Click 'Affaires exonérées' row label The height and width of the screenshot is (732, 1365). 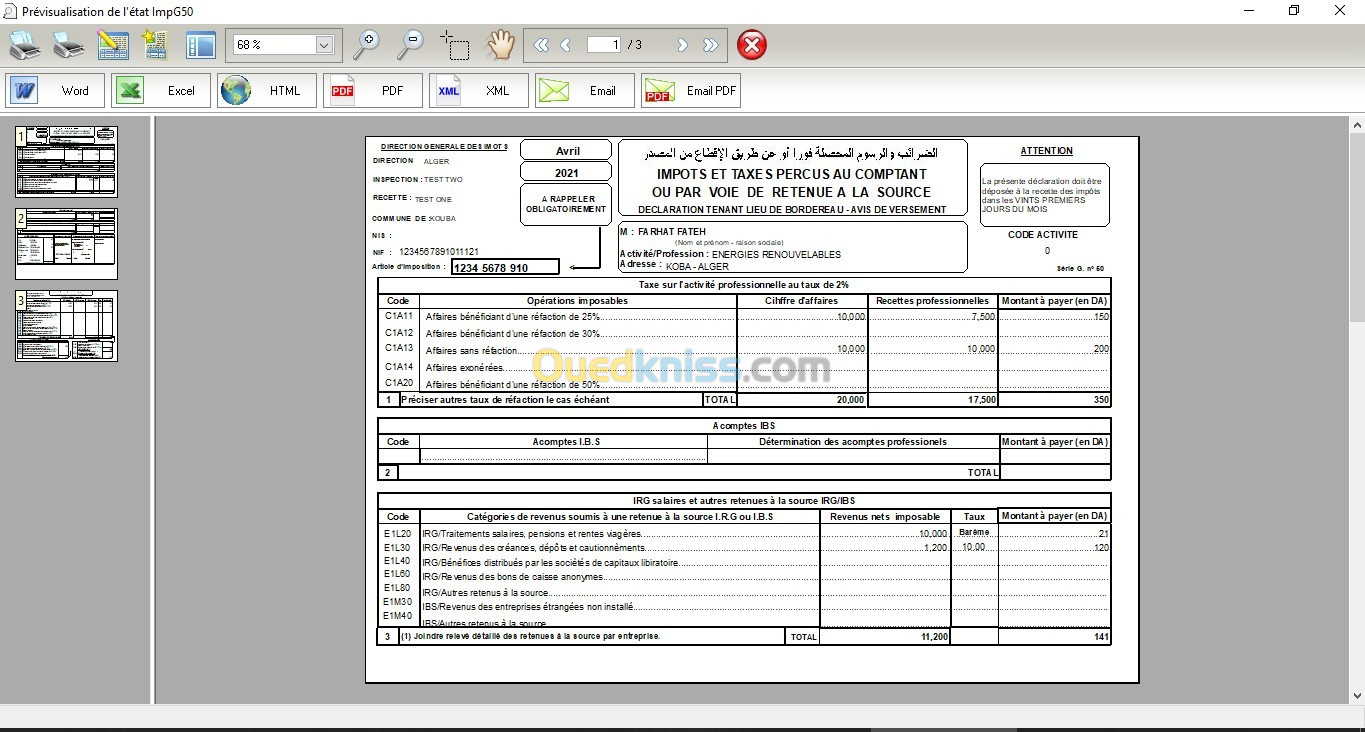pos(465,368)
